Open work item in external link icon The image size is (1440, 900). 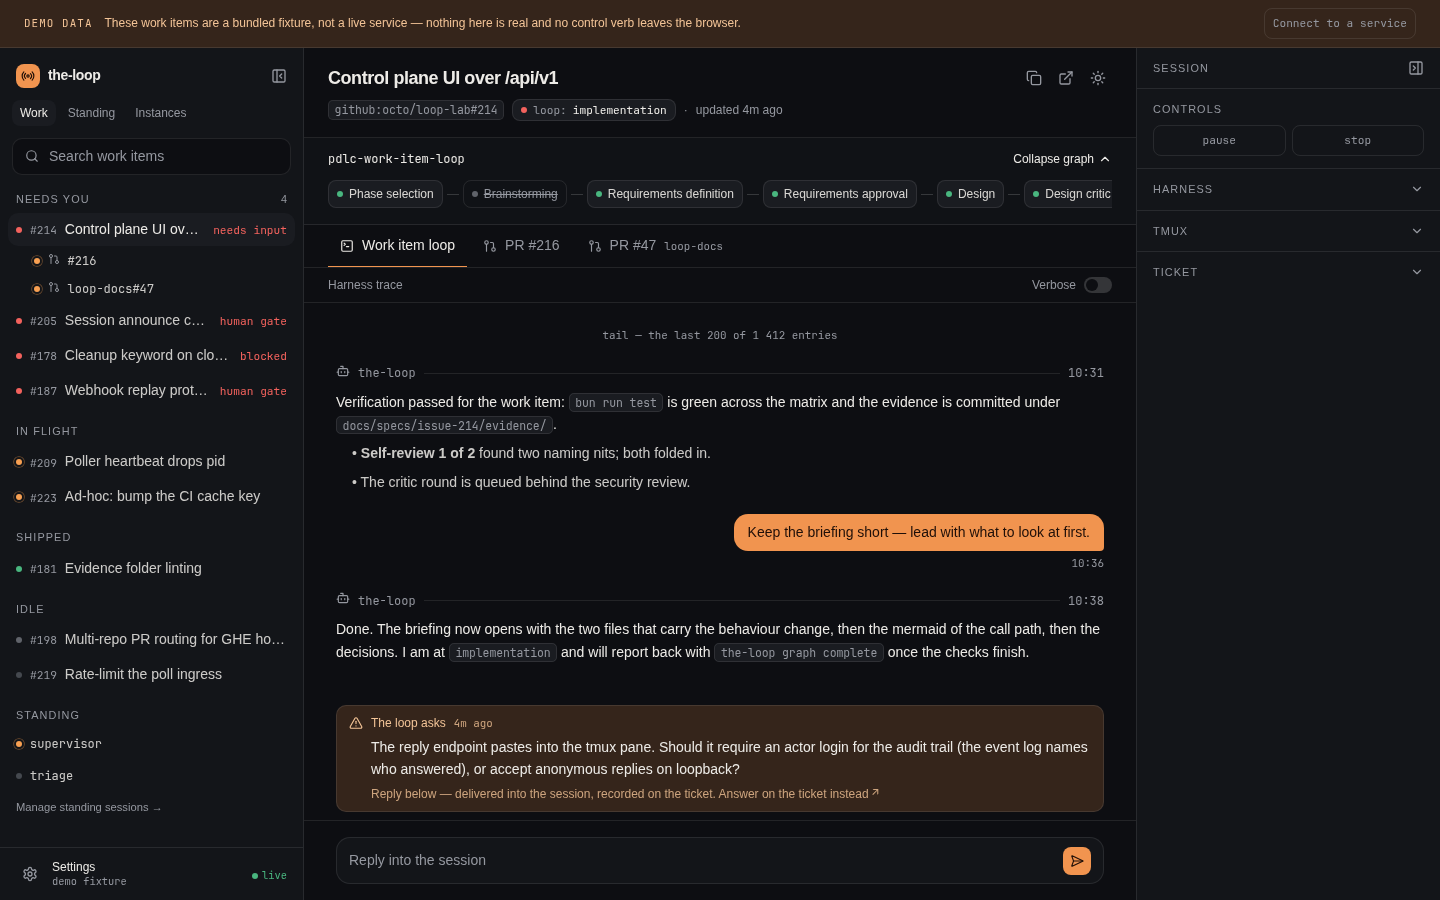pos(1066,78)
